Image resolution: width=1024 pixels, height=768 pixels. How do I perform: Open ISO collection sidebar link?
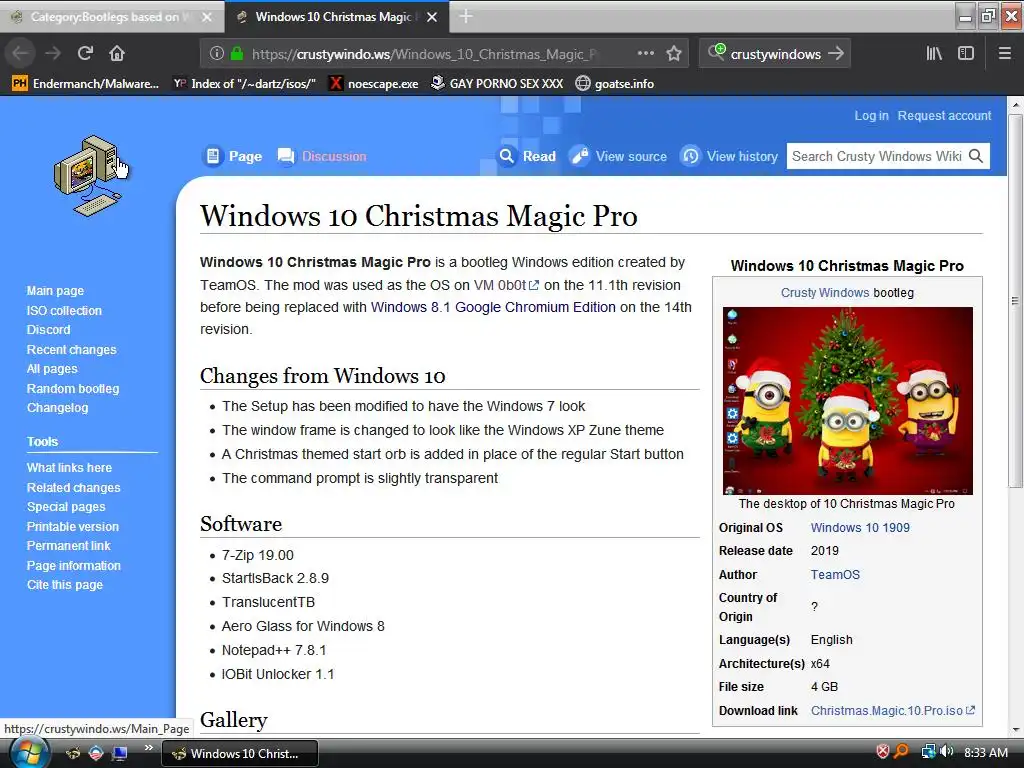[64, 310]
